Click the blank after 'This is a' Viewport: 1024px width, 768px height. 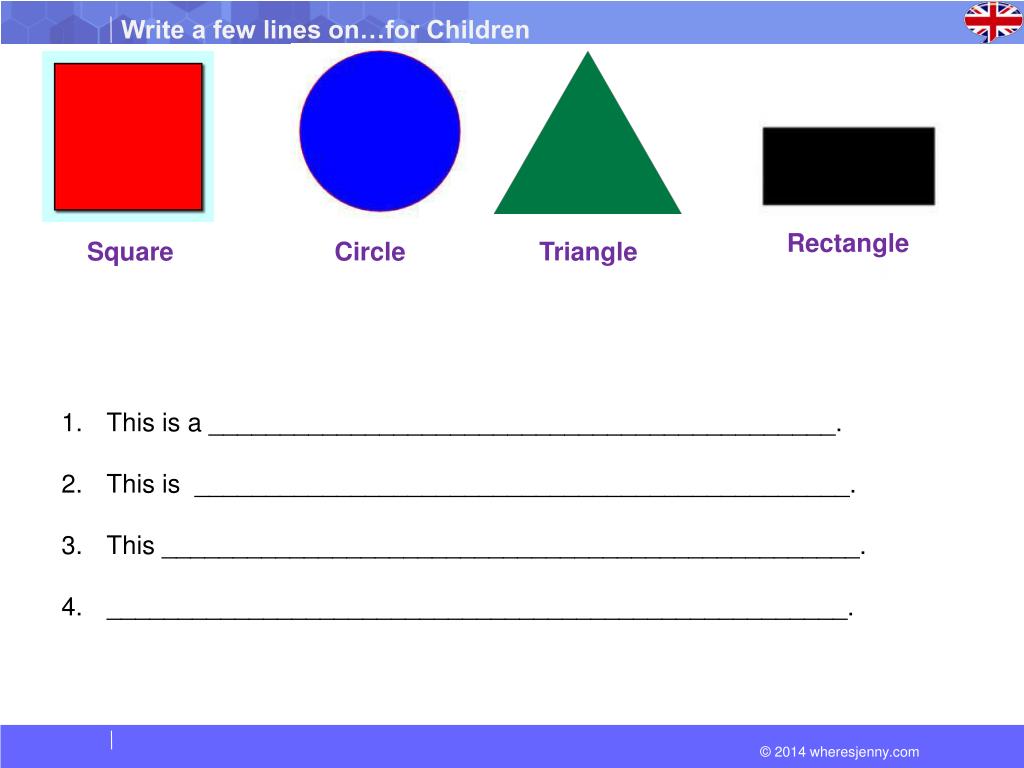(522, 430)
